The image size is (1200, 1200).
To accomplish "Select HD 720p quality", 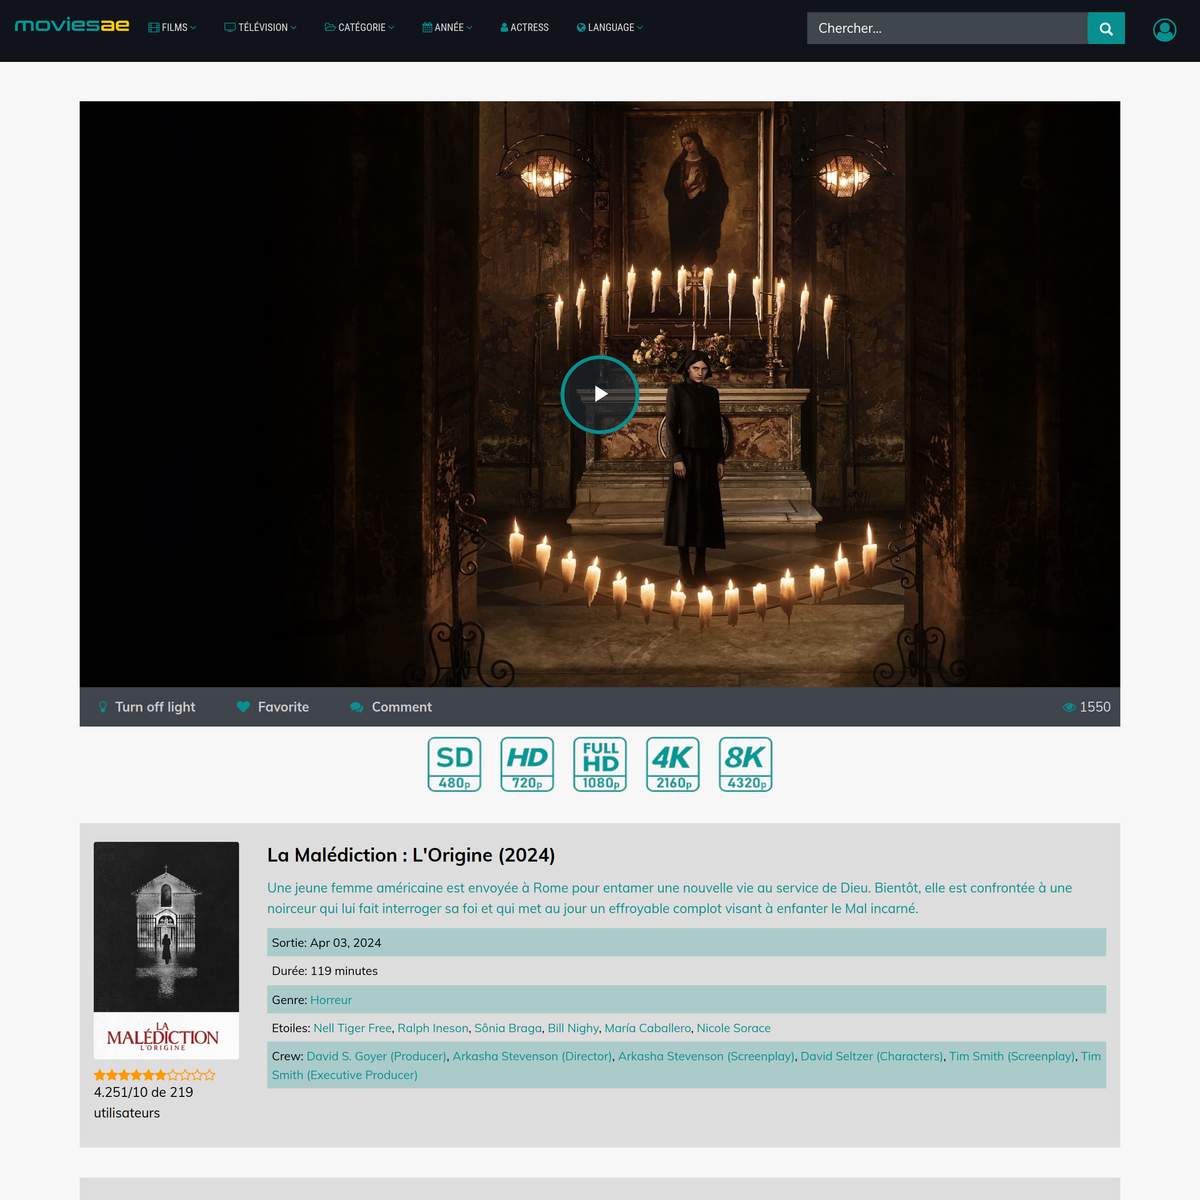I will [527, 764].
